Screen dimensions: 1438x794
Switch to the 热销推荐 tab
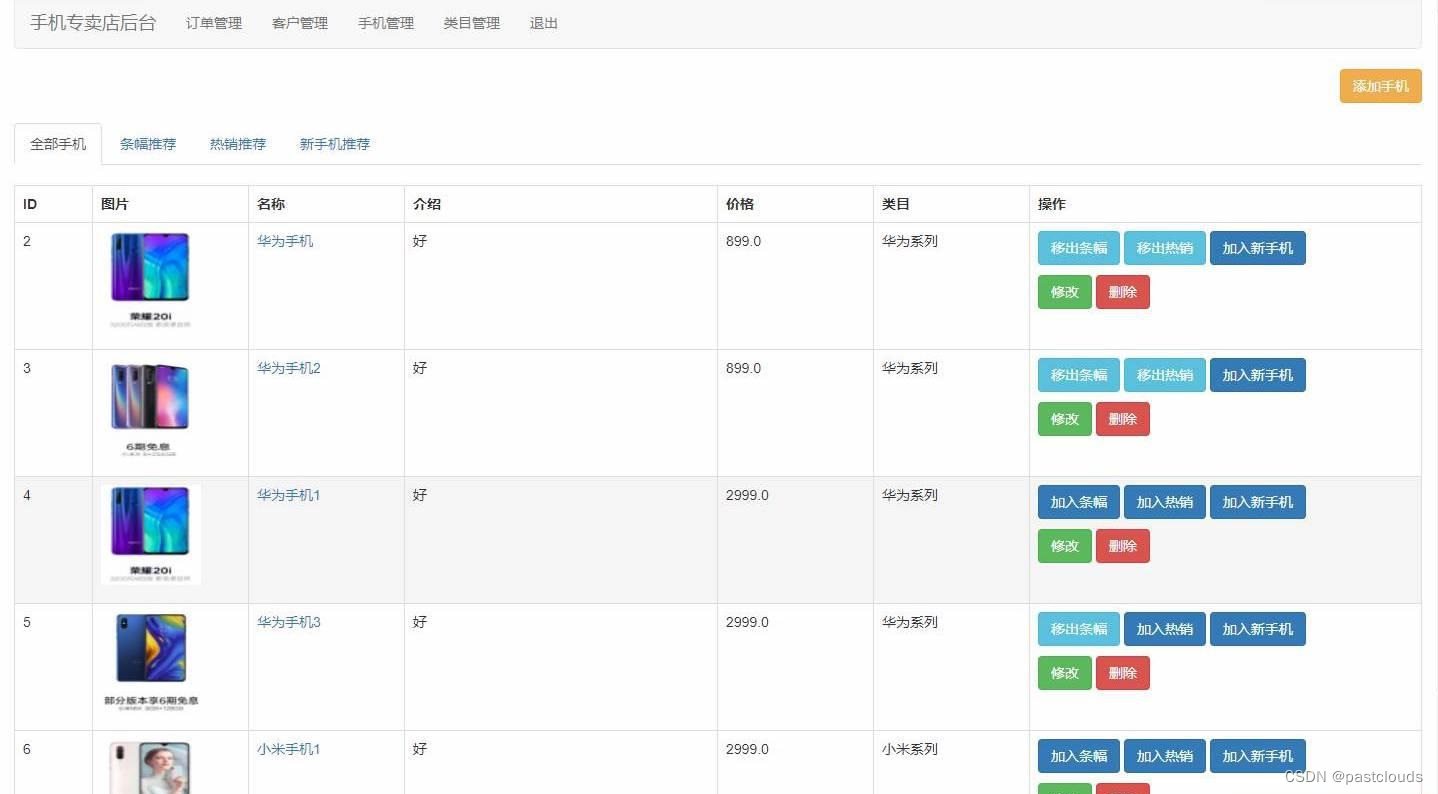237,143
